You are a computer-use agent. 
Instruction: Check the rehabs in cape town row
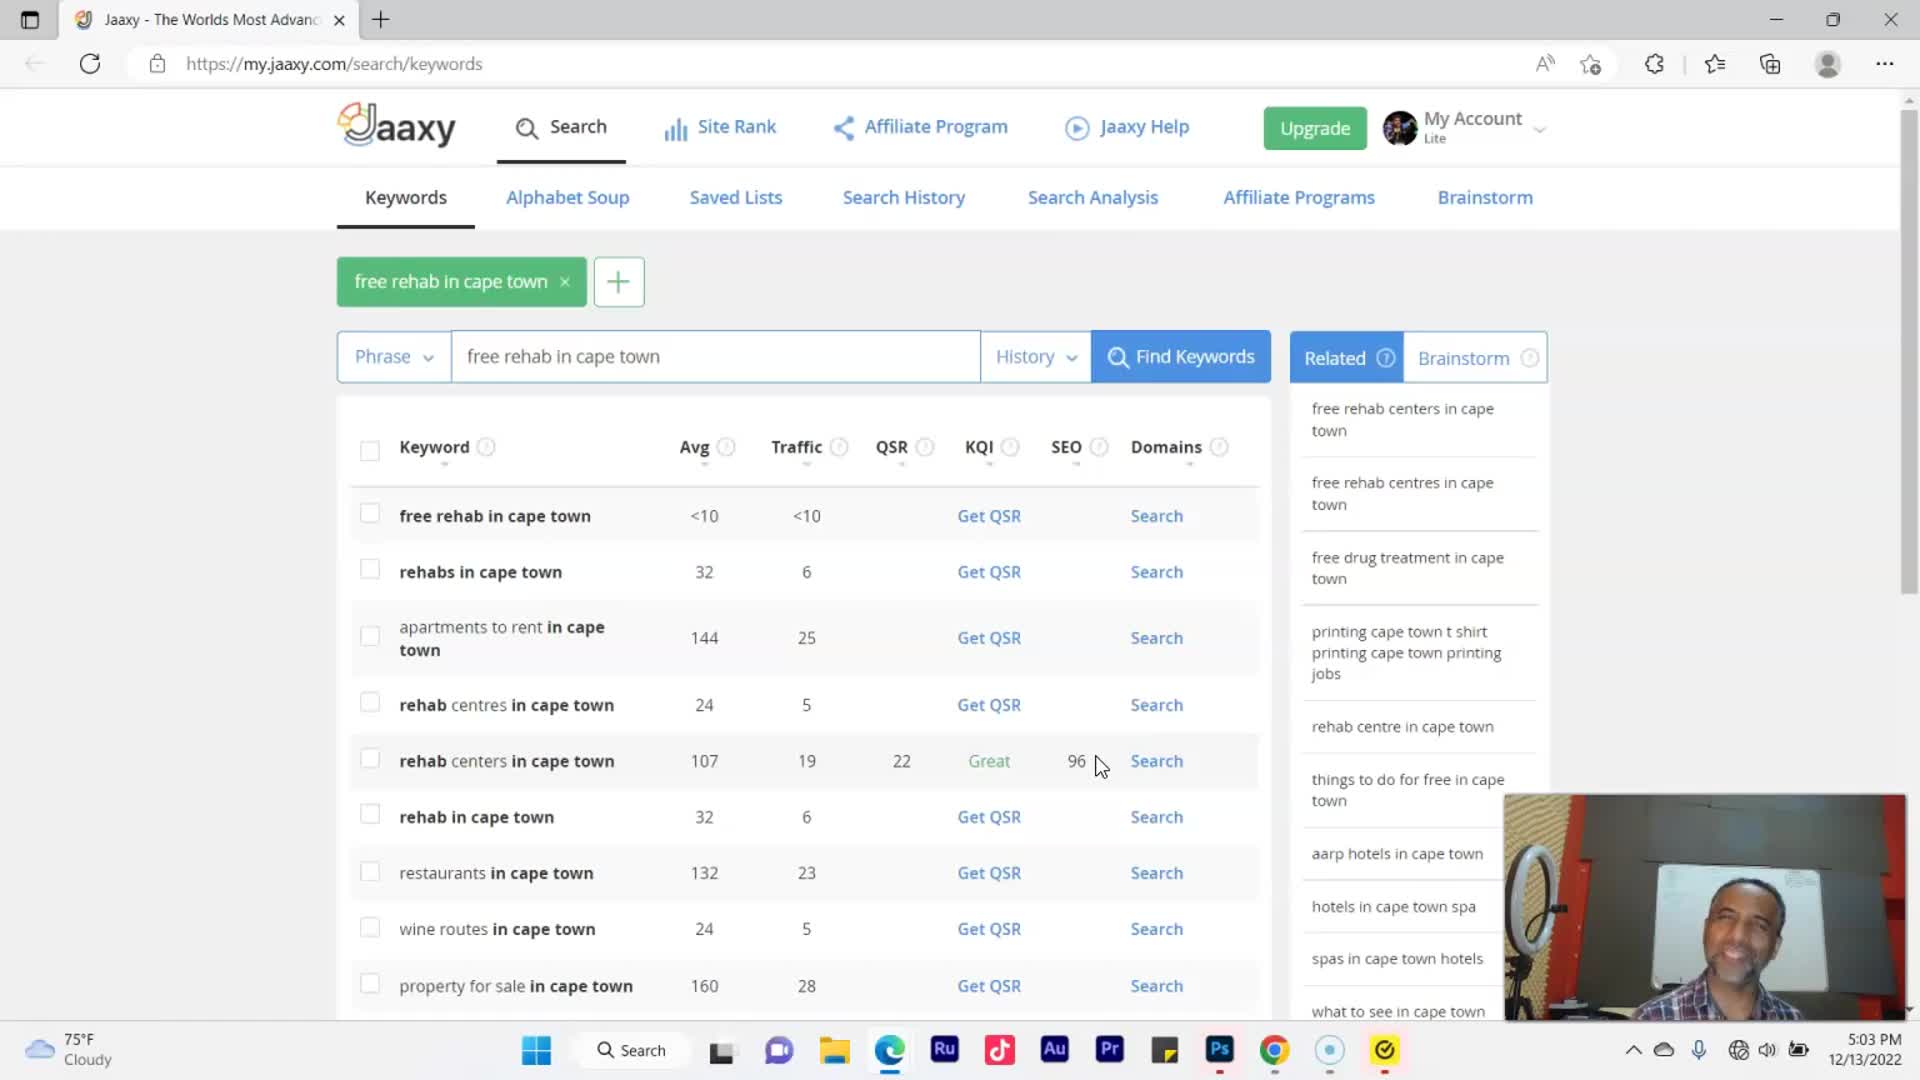(x=370, y=569)
